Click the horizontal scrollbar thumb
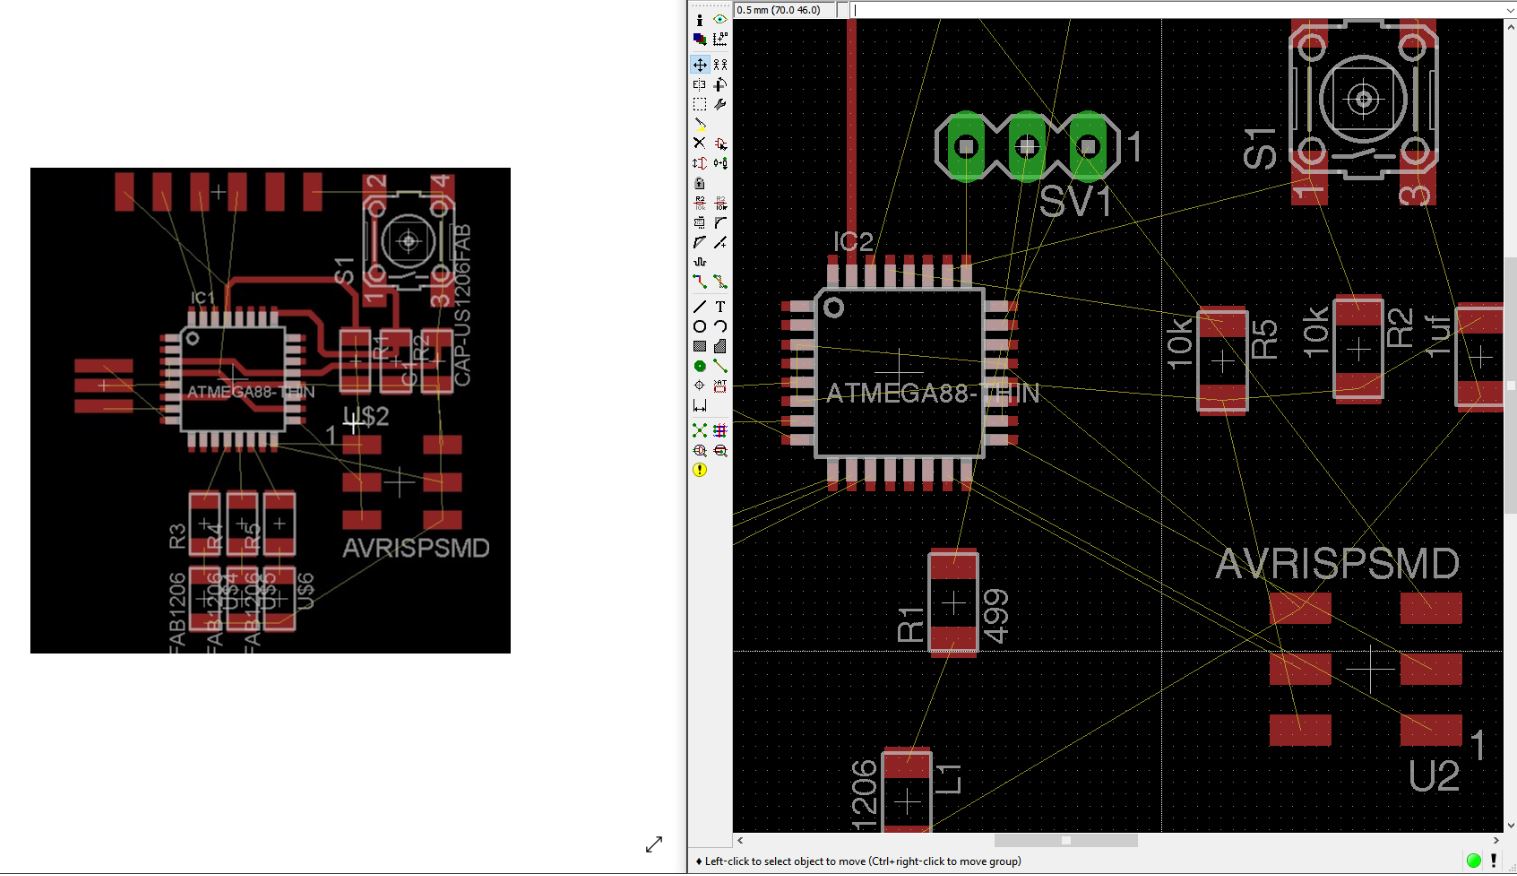Screen dimensions: 1517x876 pos(1066,841)
